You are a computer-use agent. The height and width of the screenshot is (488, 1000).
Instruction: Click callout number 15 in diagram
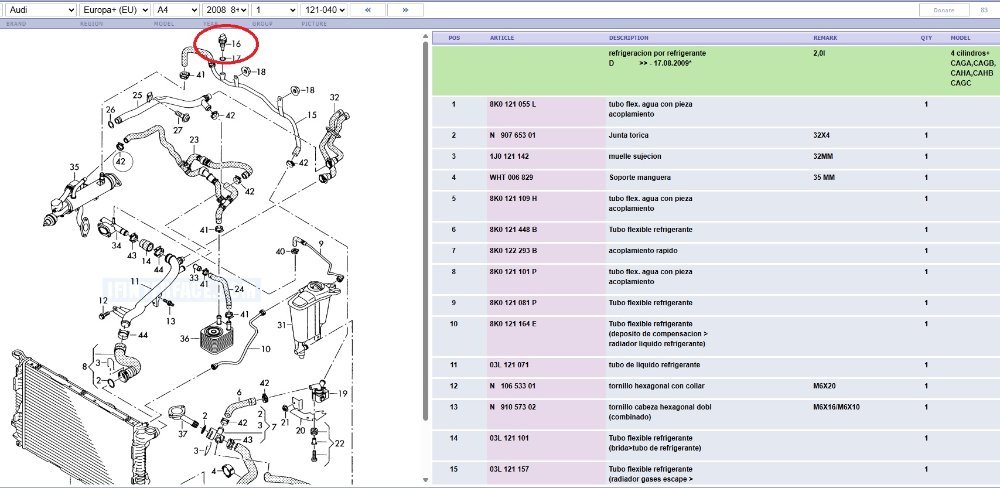311,115
